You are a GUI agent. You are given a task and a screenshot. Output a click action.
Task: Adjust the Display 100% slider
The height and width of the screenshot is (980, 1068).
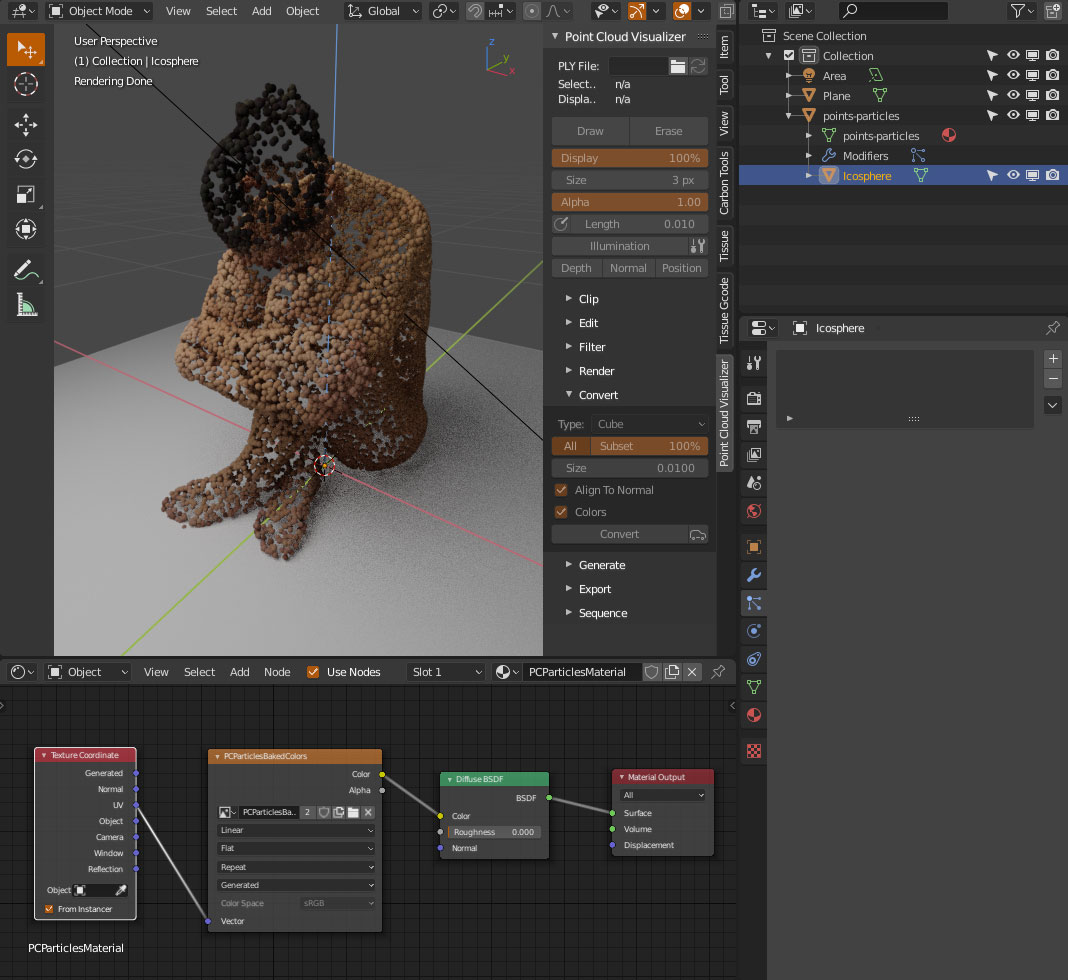click(x=629, y=158)
